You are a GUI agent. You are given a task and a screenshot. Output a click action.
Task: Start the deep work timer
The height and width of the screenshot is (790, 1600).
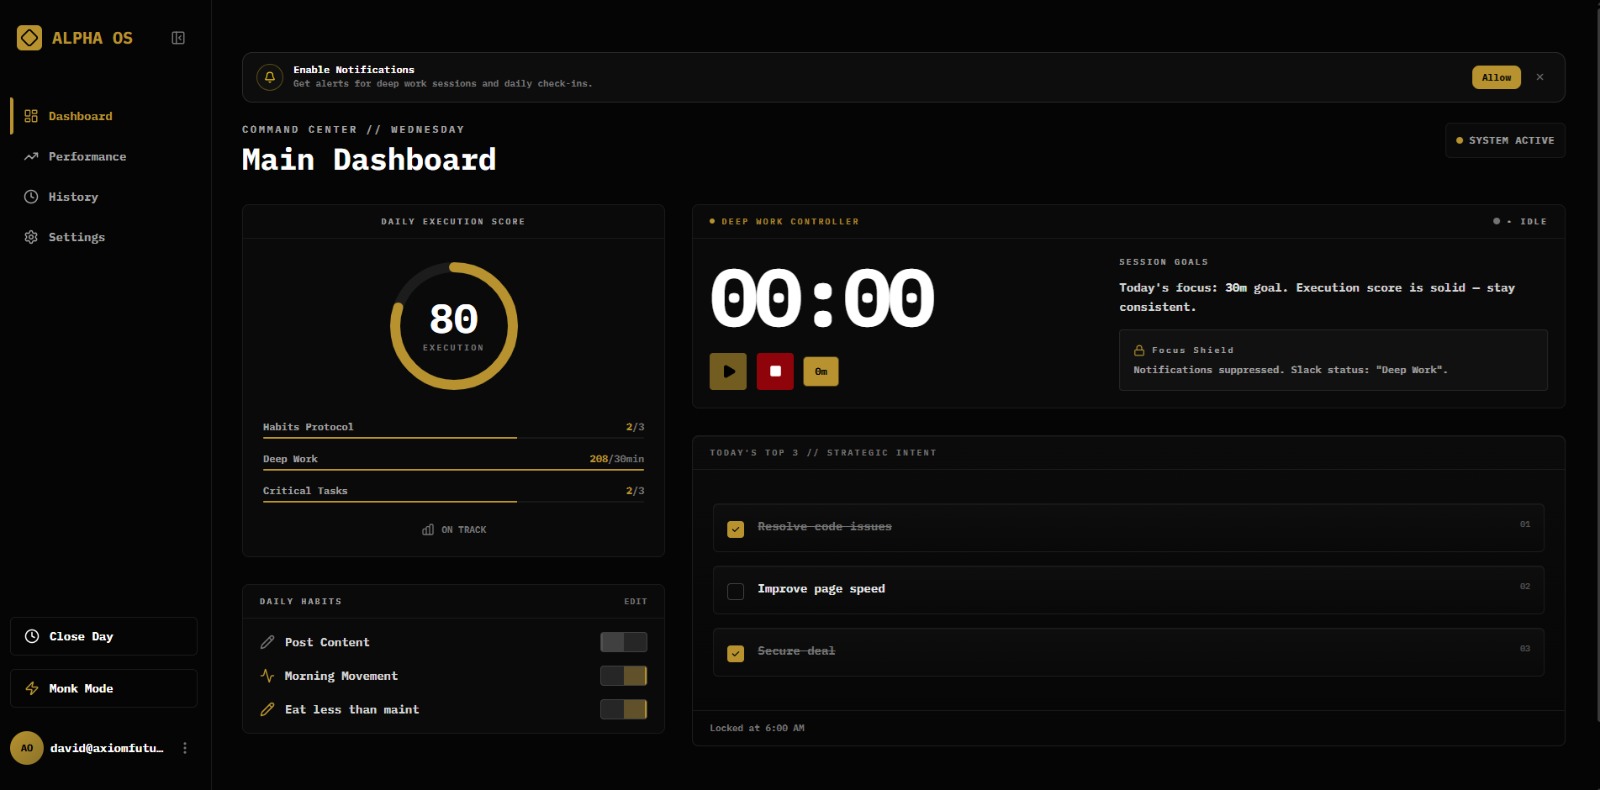tap(728, 371)
